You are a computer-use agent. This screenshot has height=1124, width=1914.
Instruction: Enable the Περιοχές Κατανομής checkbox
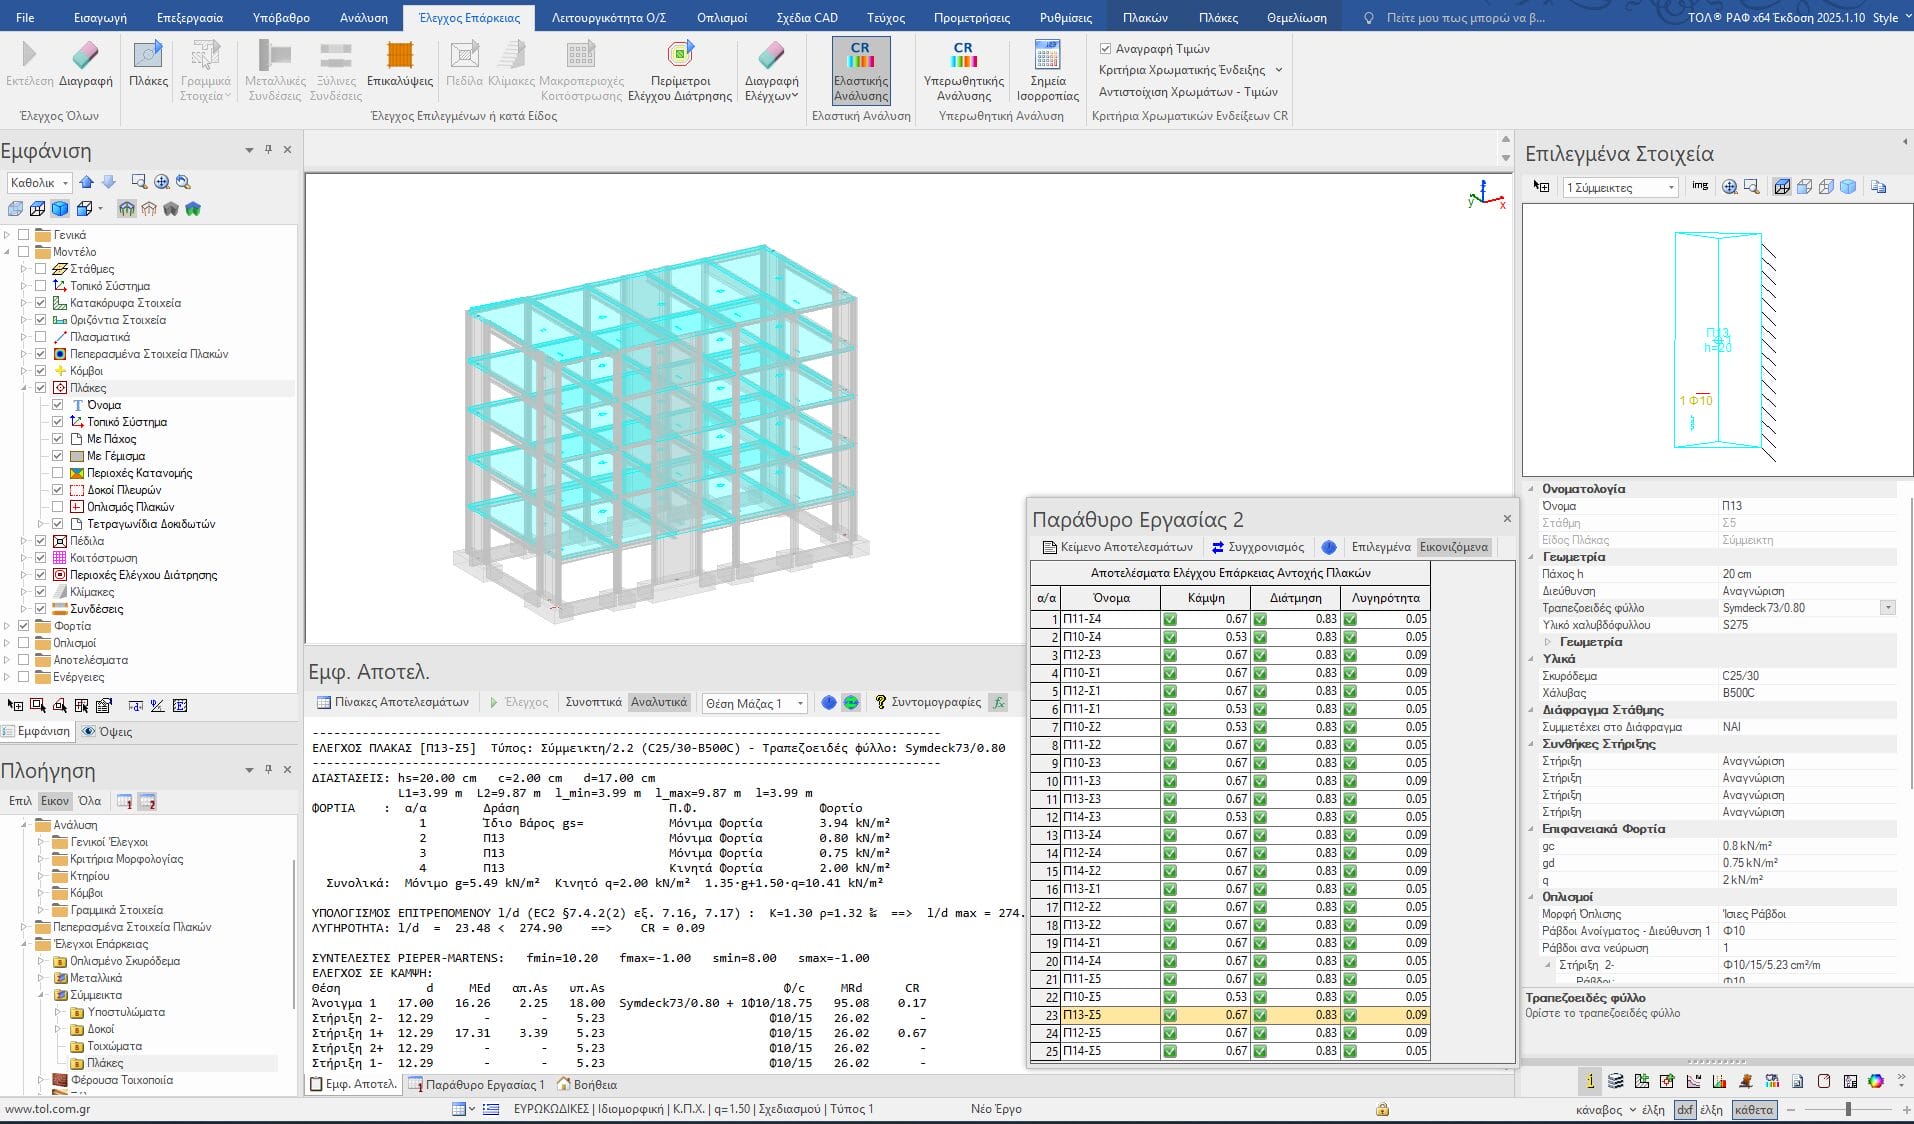pyautogui.click(x=58, y=473)
